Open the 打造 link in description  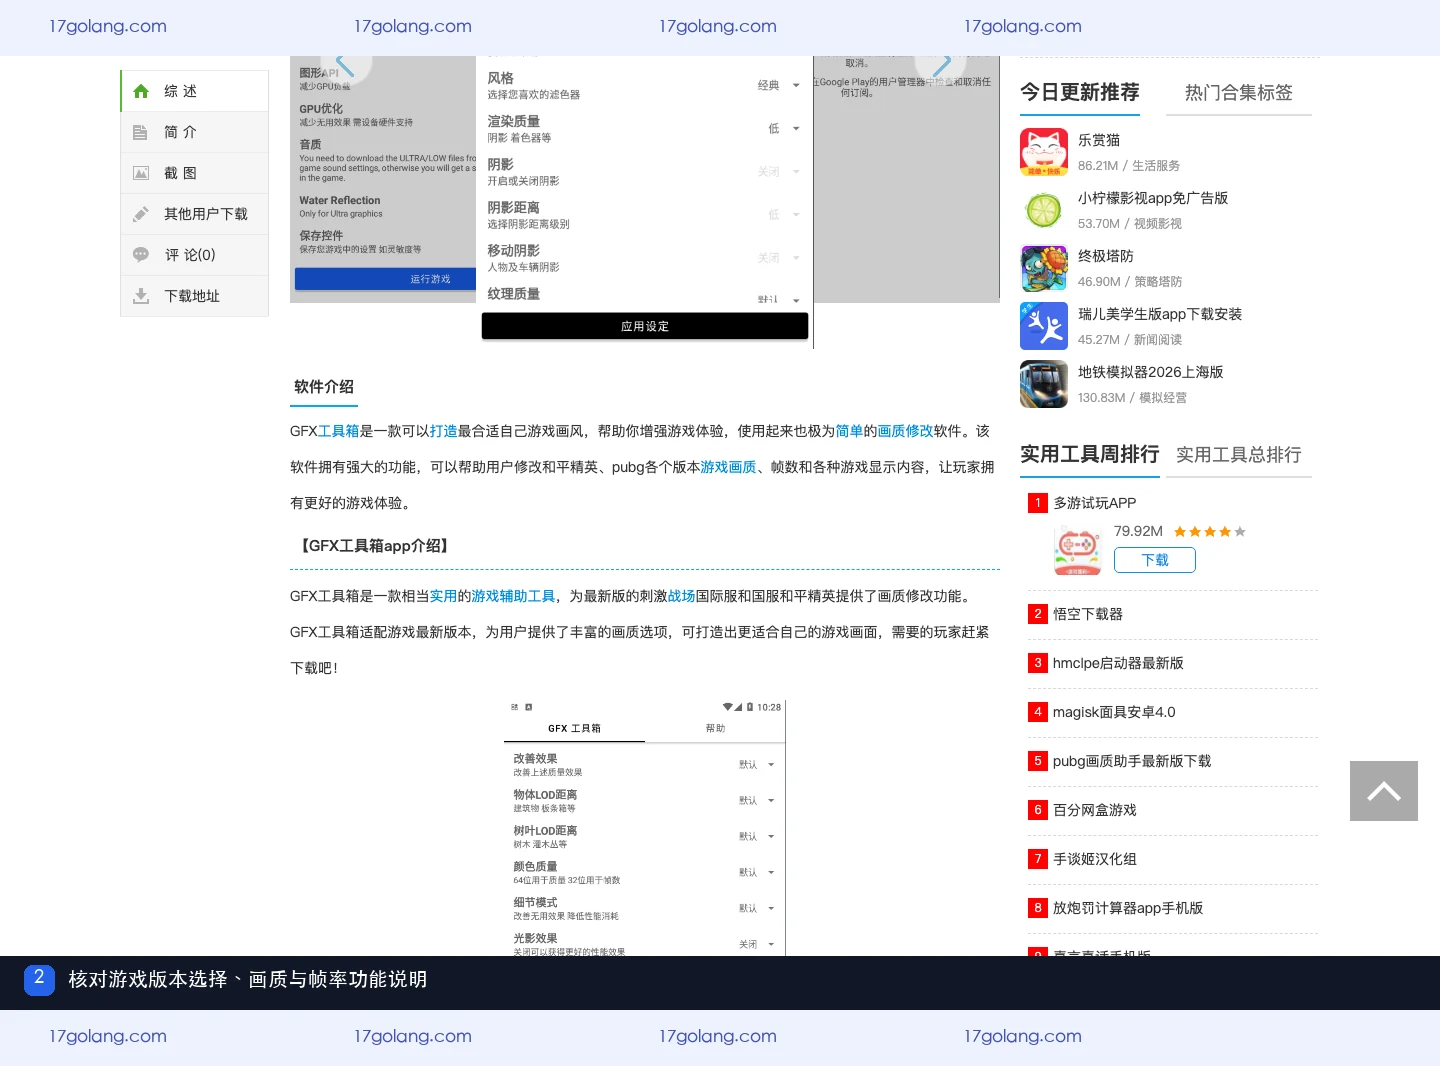pos(443,431)
